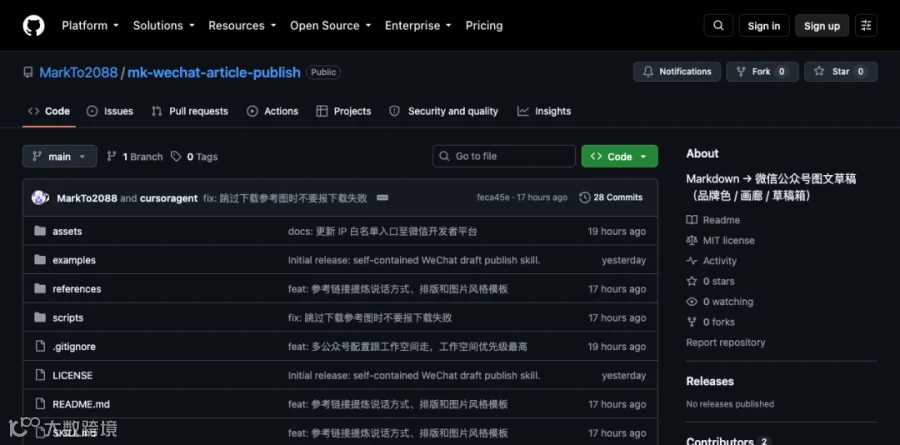900x445 pixels.
Task: Switch to the Actions tab
Action: 272,111
